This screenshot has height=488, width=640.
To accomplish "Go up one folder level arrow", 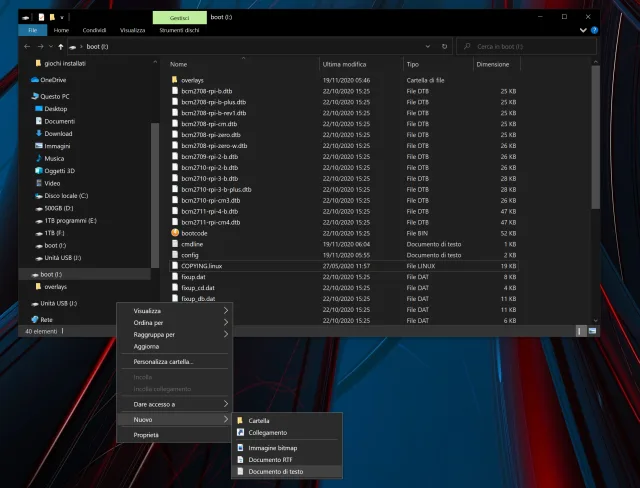I will 60,47.
